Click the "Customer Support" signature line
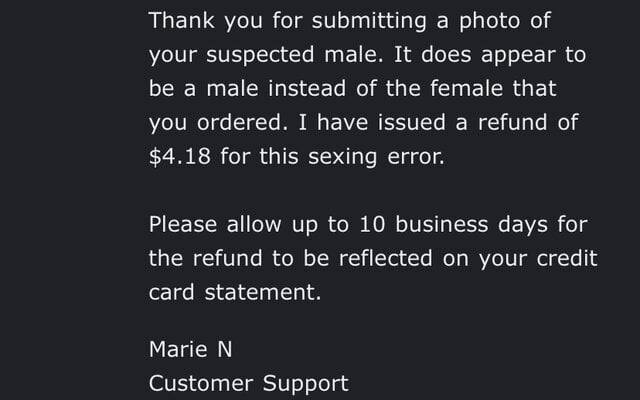The image size is (640, 400). point(249,384)
